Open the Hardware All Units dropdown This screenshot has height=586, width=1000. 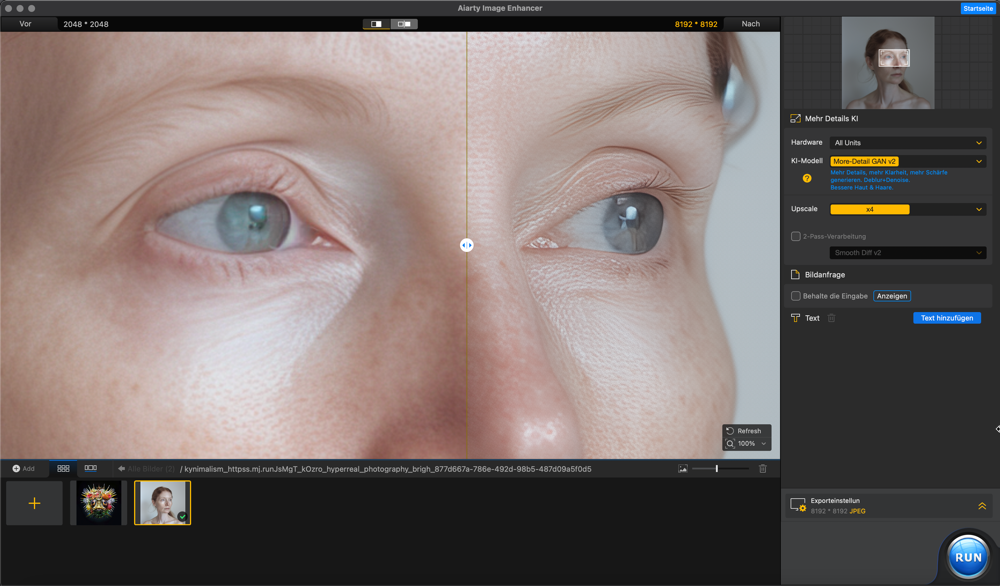point(908,143)
